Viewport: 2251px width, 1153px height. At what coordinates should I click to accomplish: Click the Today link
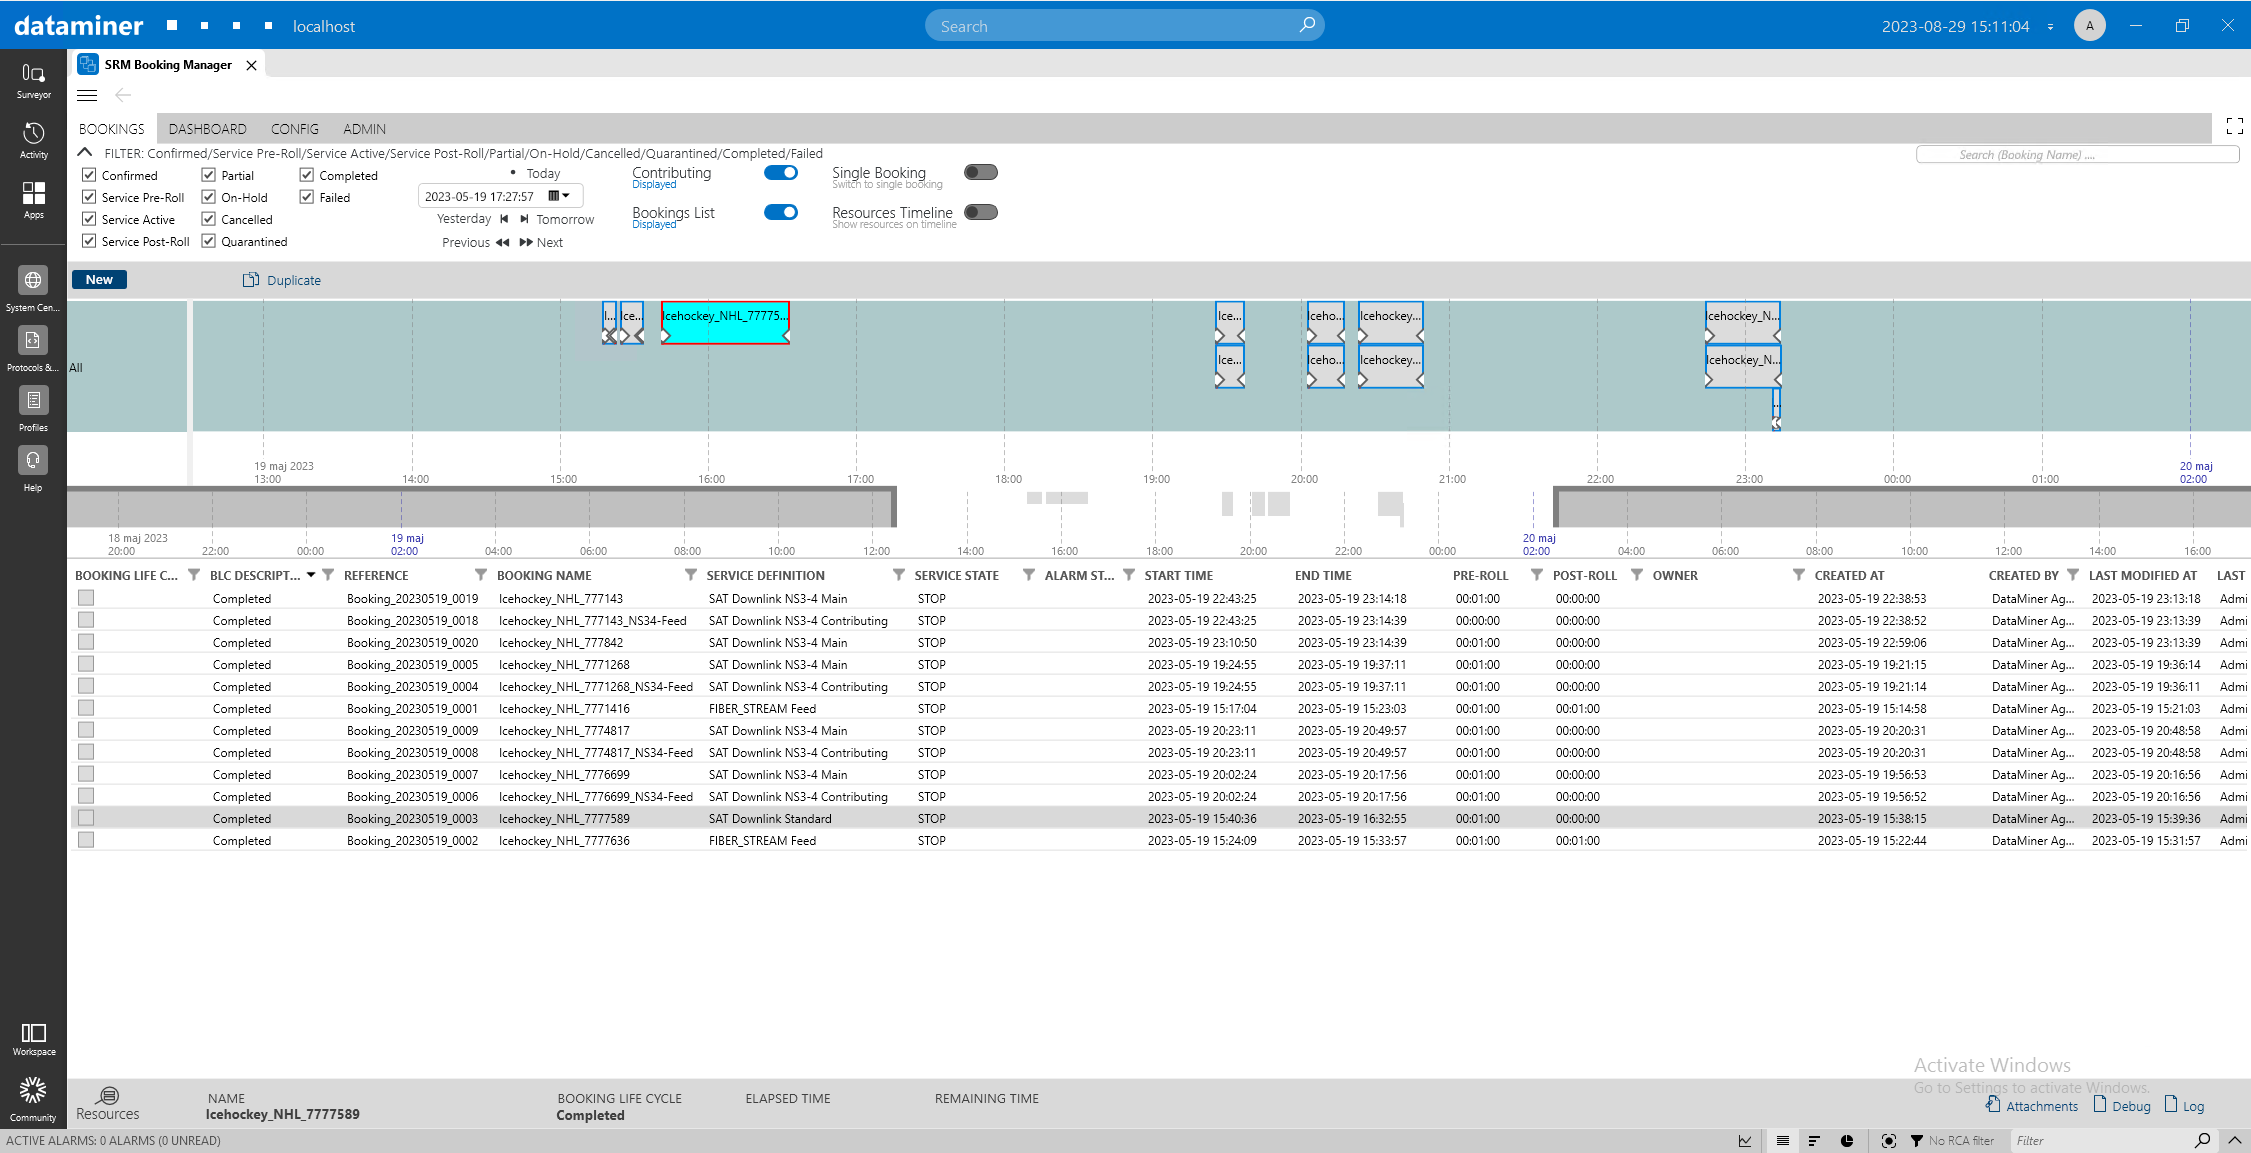[543, 174]
